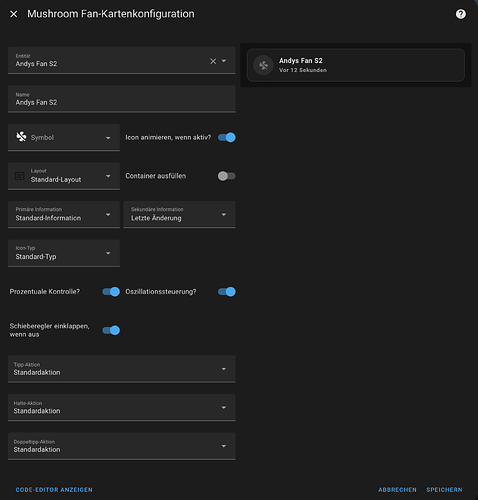Click the layout icon beside Standard-Layout

coord(20,176)
